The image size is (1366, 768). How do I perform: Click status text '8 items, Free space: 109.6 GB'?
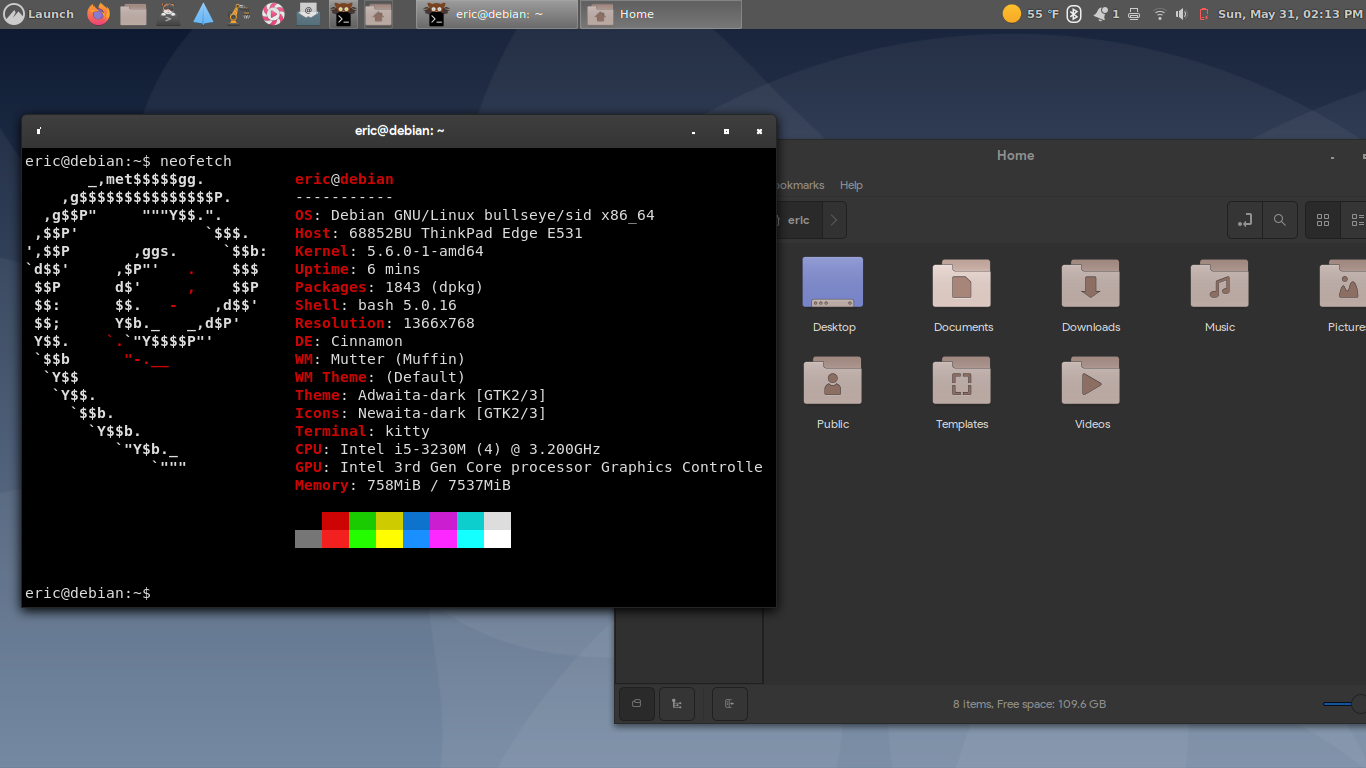click(1029, 704)
